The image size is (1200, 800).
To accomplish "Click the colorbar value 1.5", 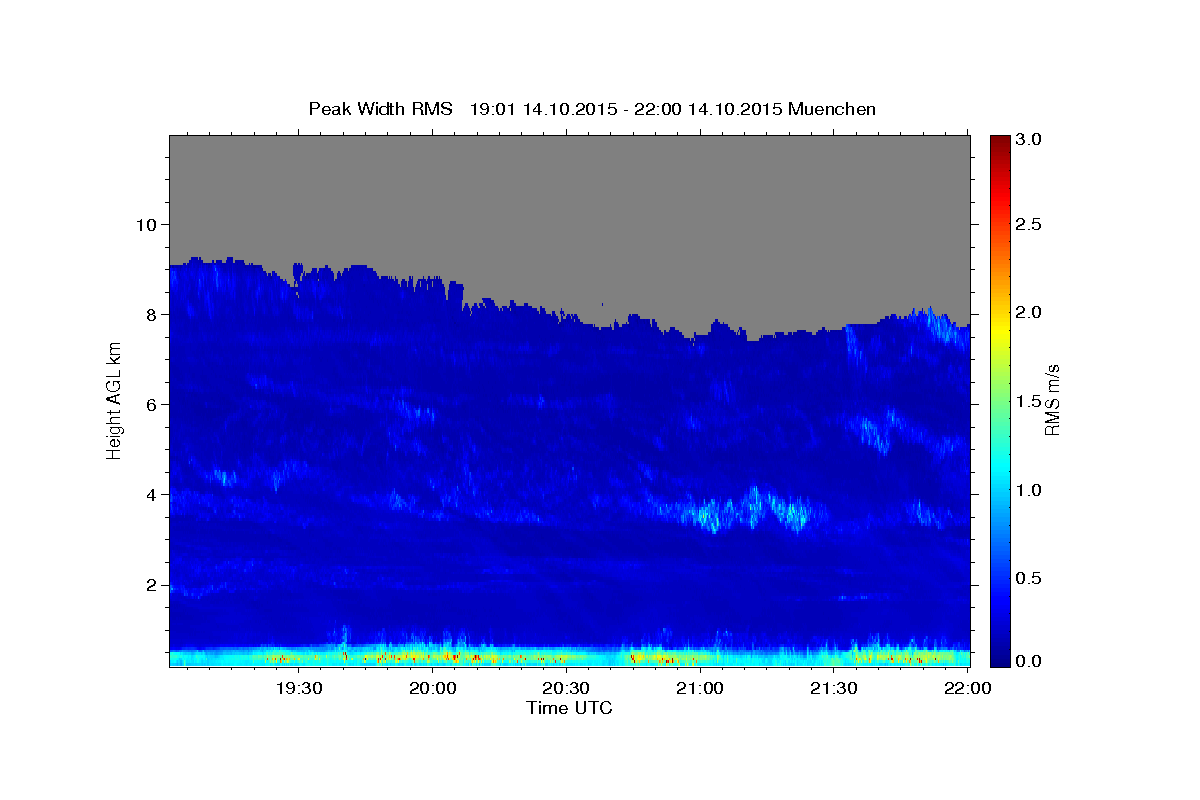I will (1029, 401).
